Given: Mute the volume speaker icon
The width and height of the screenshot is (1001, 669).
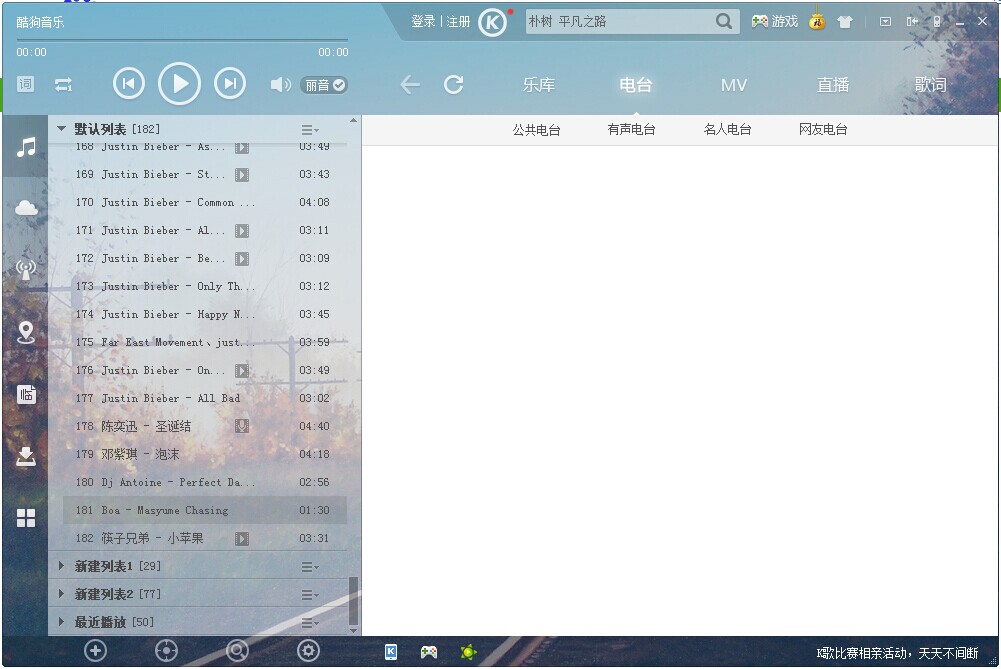Looking at the screenshot, I should [280, 85].
